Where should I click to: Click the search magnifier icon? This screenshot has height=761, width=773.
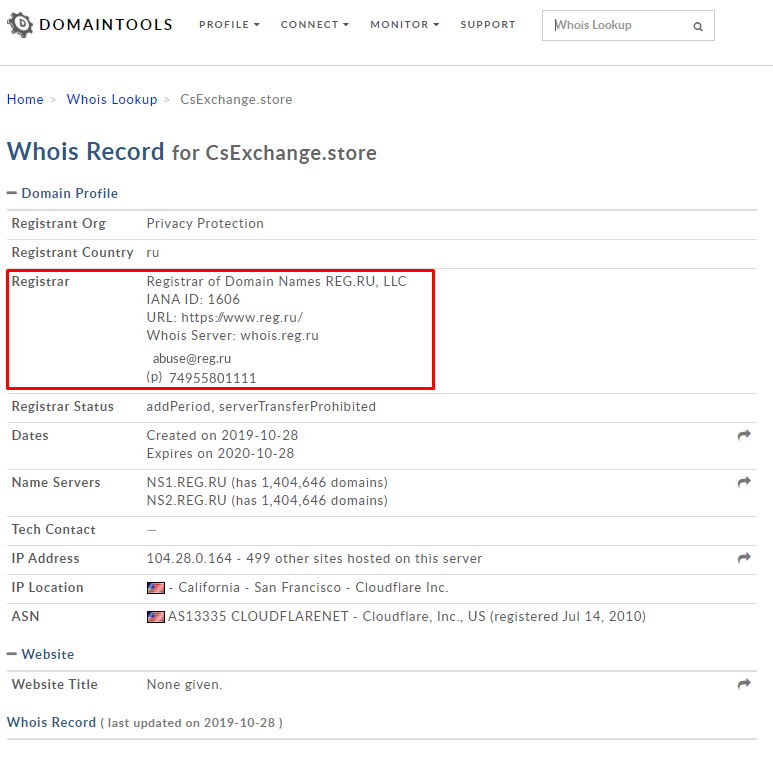(698, 27)
